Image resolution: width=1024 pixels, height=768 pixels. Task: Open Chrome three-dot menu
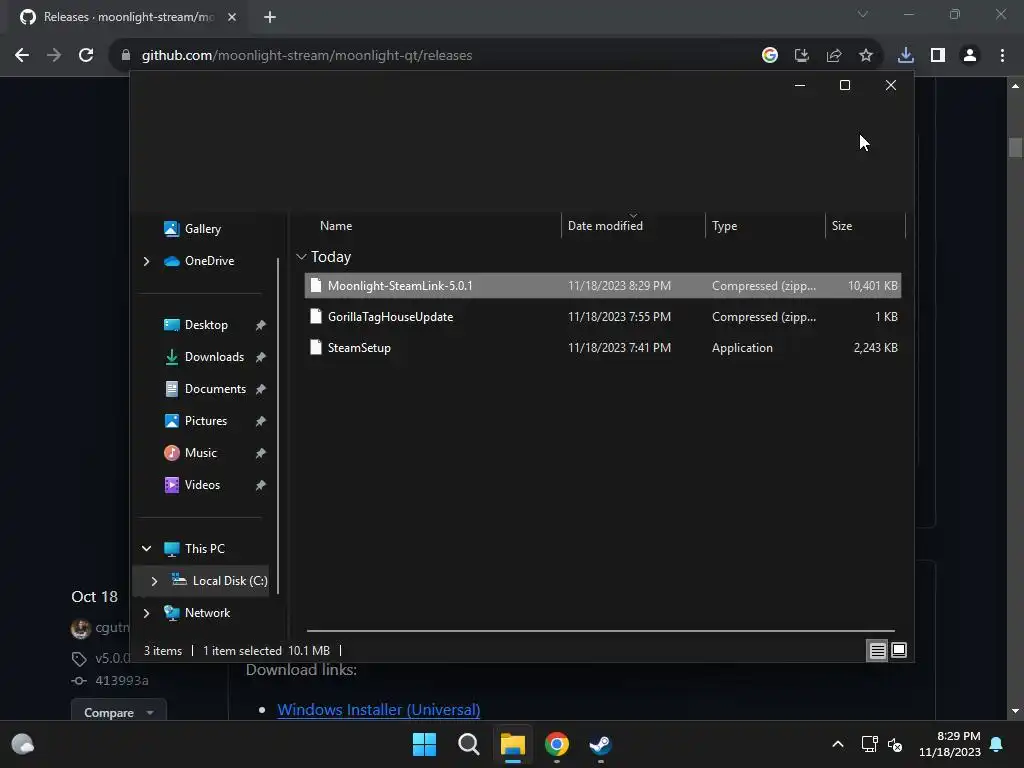(x=1002, y=56)
